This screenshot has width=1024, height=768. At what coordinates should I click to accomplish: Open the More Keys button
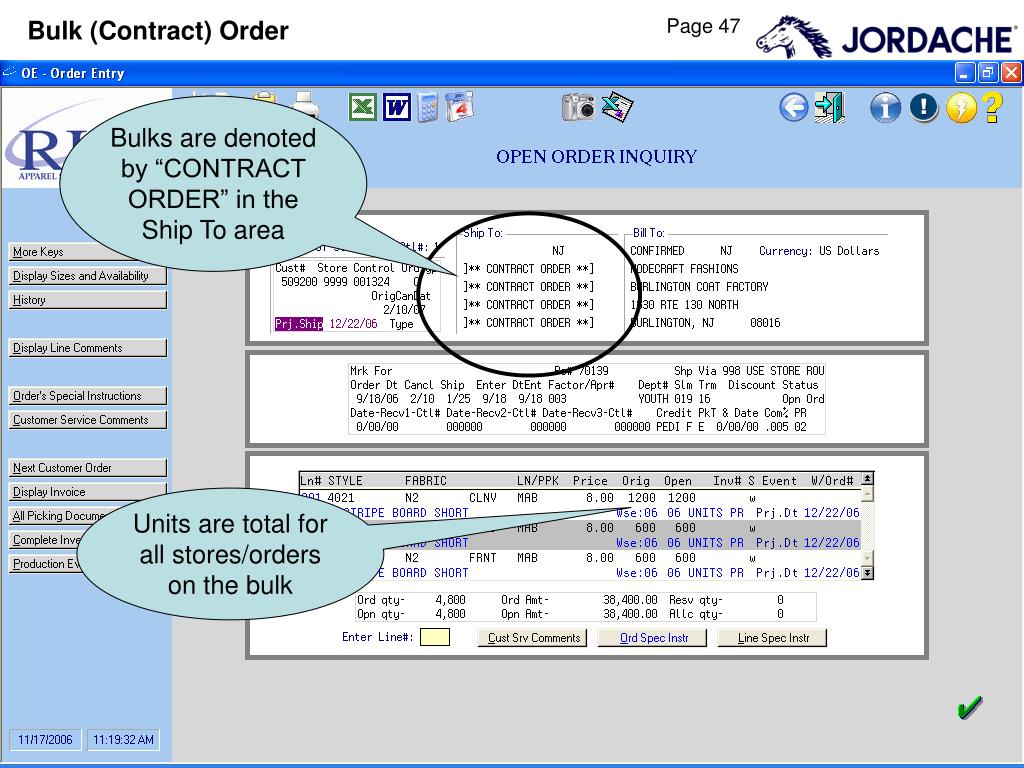(x=88, y=252)
